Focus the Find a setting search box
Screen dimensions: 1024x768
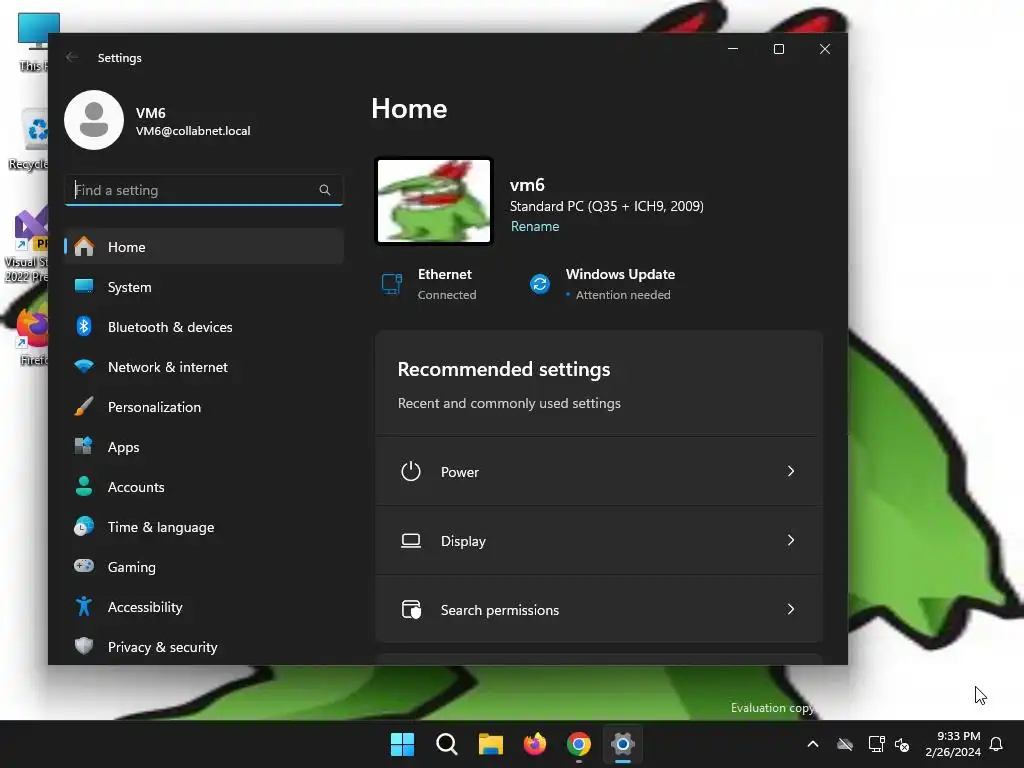point(204,190)
